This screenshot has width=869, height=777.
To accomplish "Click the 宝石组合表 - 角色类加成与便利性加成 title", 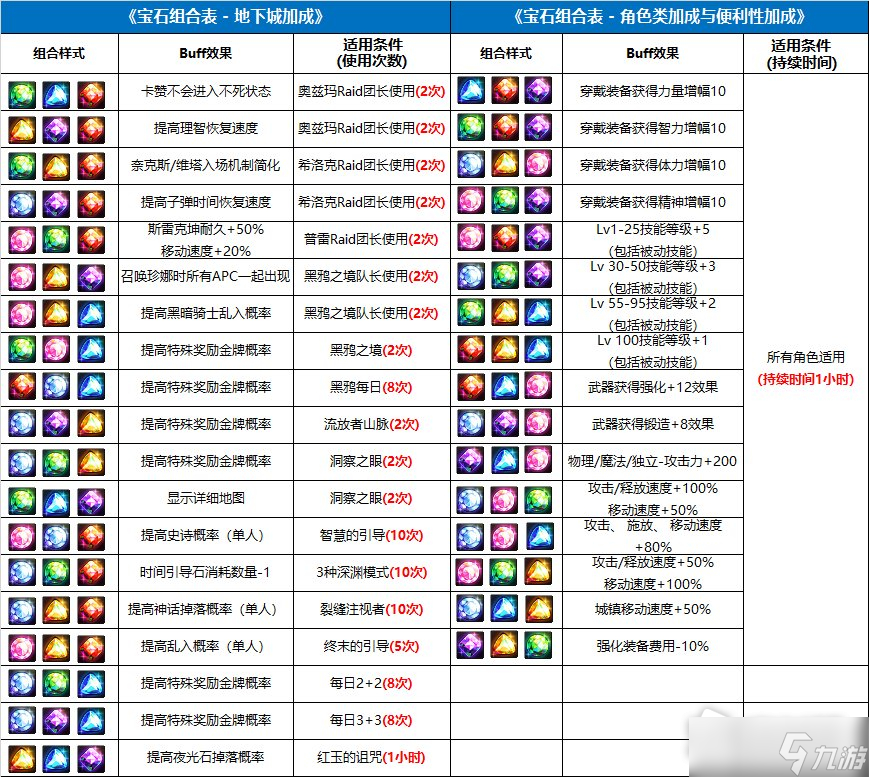I will [659, 16].
